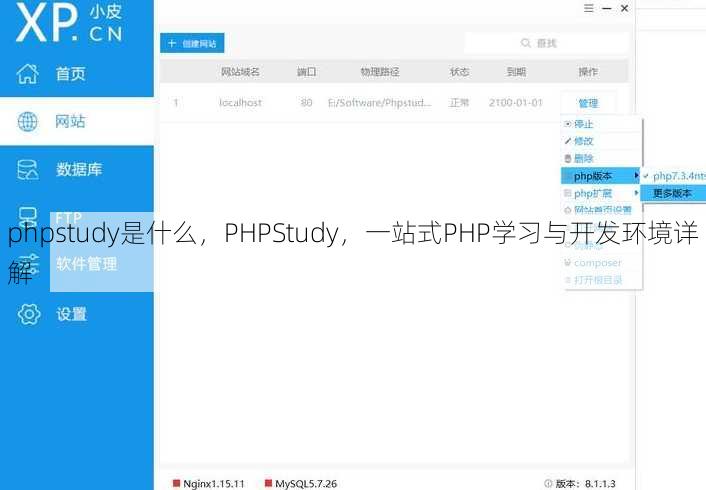This screenshot has height=490, width=706.
Task: Click the red MySQL status indicator
Action: pyautogui.click(x=268, y=483)
